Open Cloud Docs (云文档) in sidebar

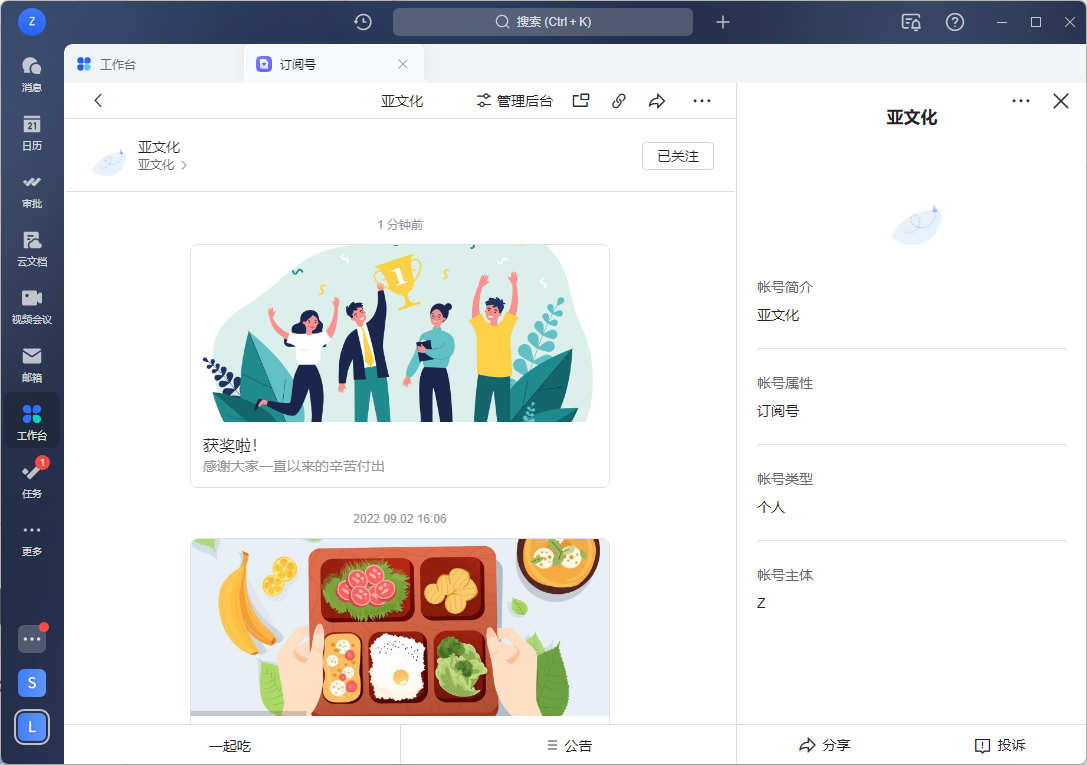[32, 247]
